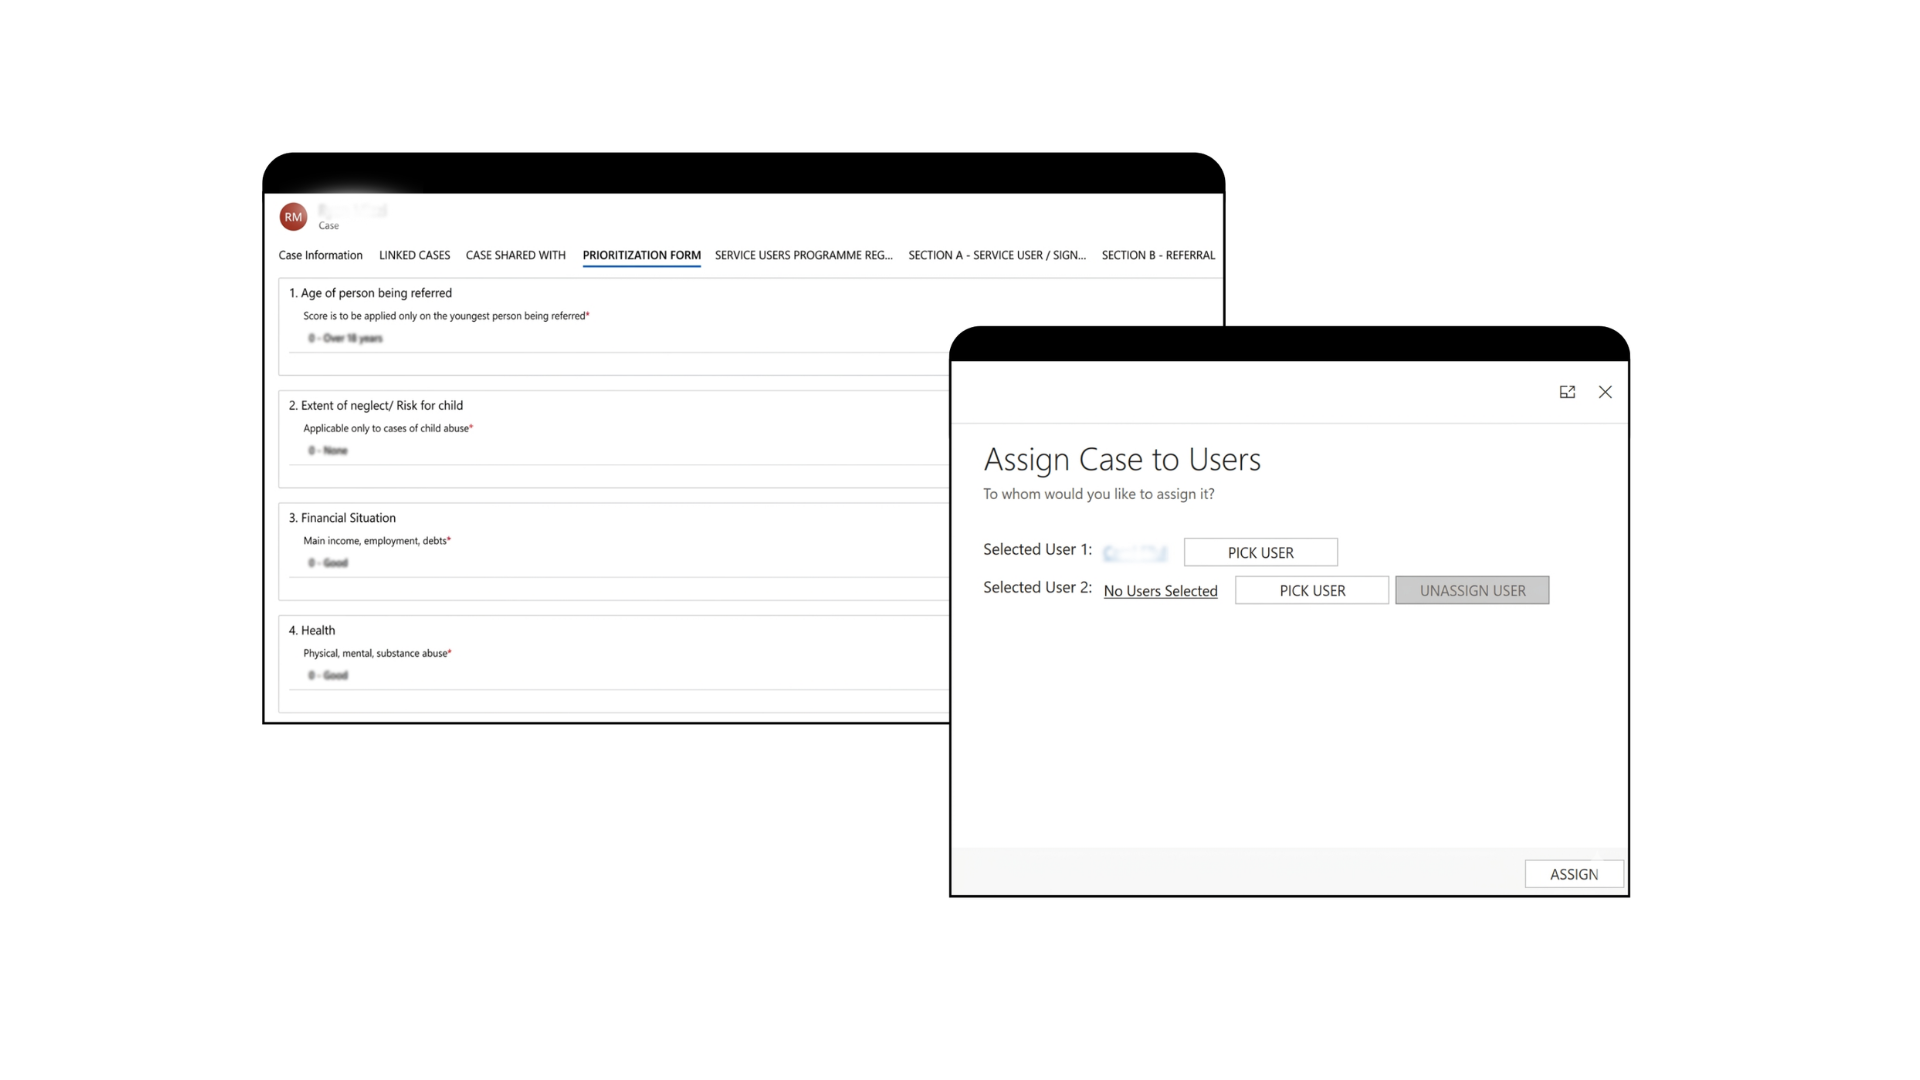Open the CASE SHARED WITH tab
The width and height of the screenshot is (1920, 1080).
click(x=516, y=255)
